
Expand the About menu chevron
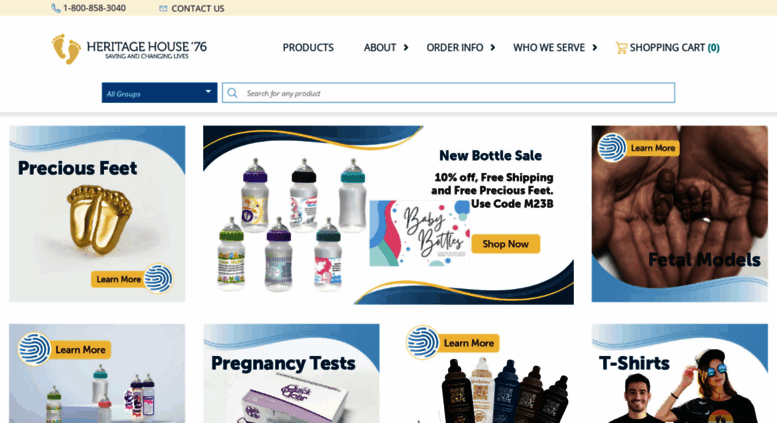tap(406, 48)
